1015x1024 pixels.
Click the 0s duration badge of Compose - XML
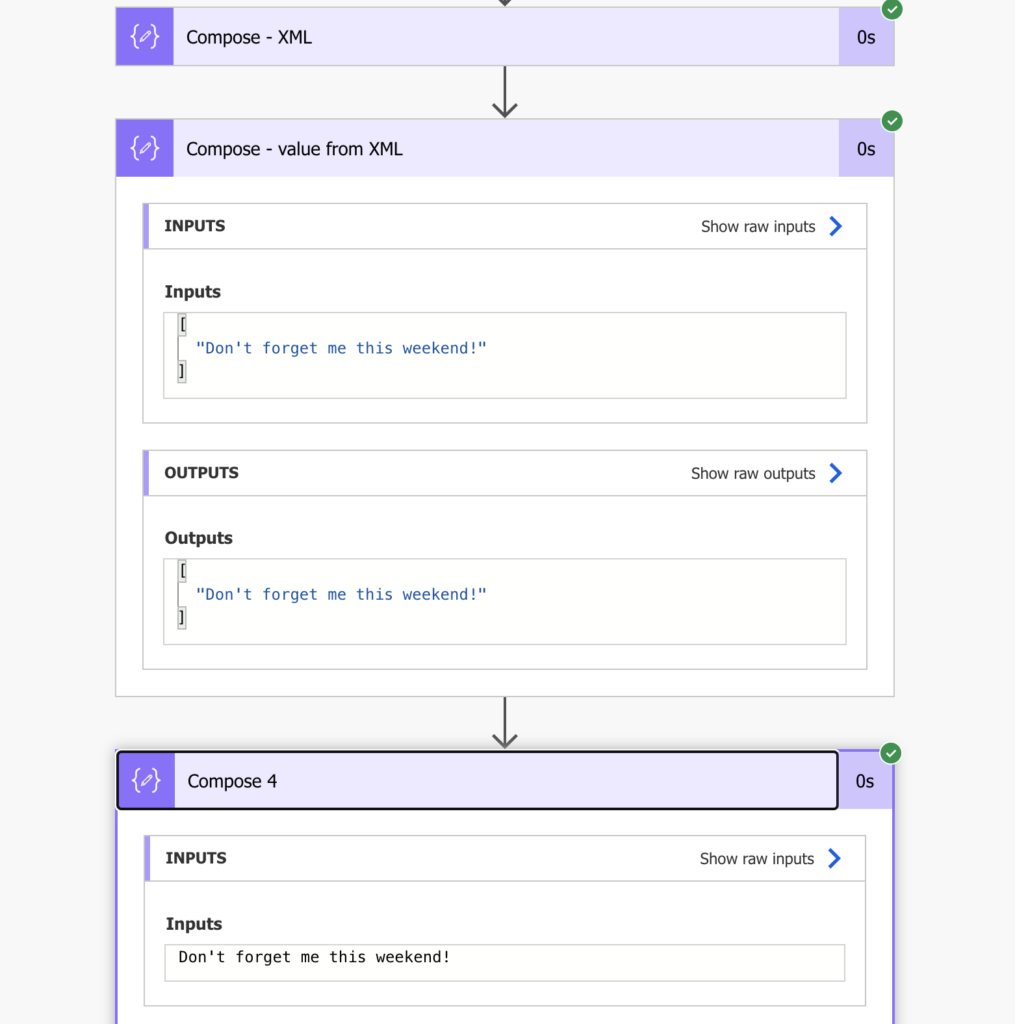(866, 37)
